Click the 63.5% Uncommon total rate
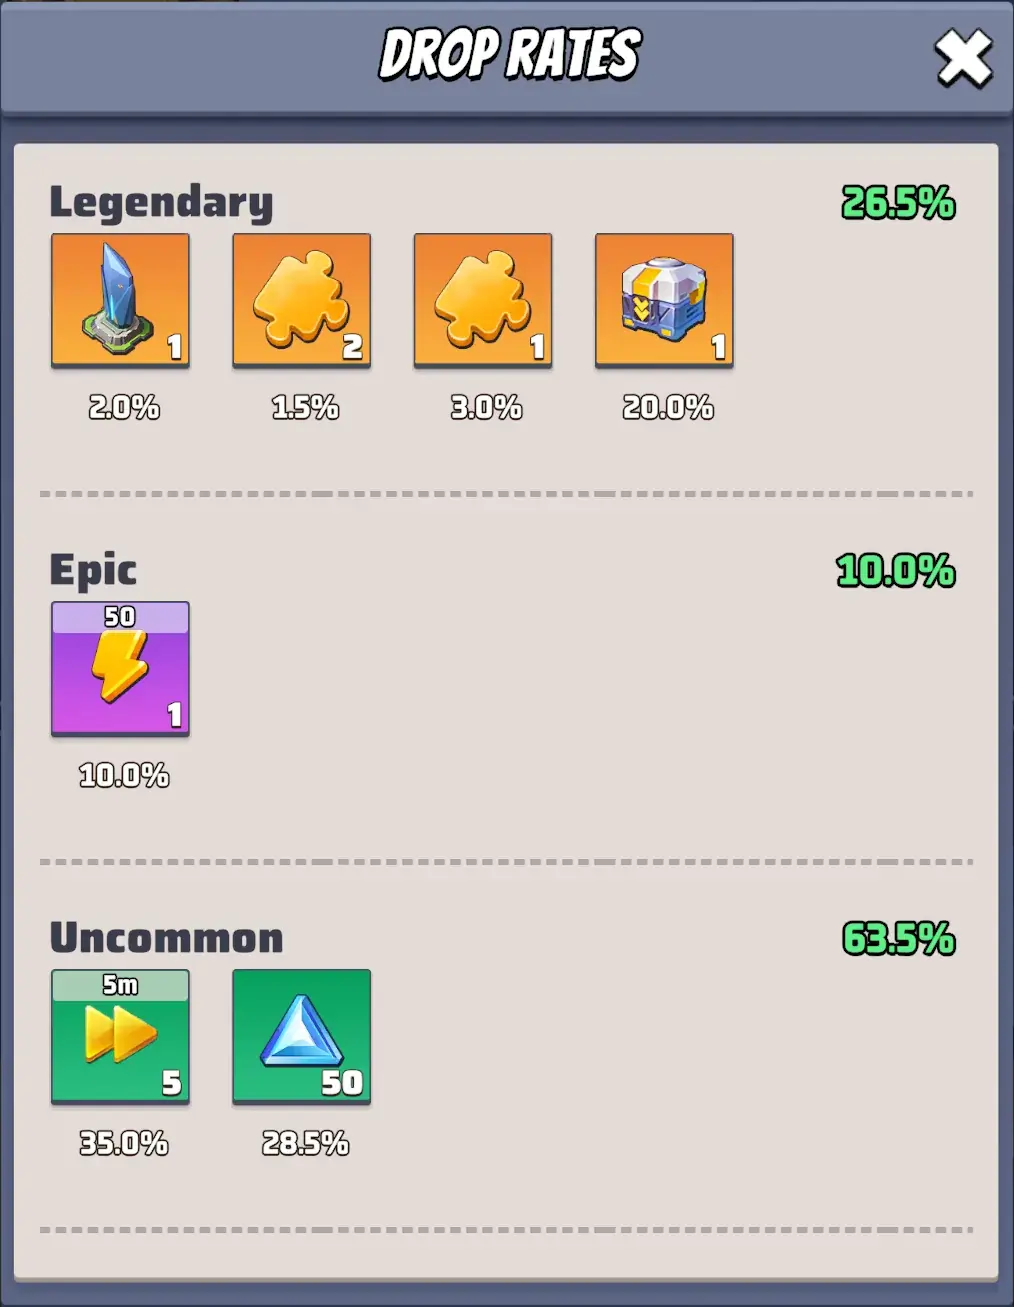 pos(898,939)
